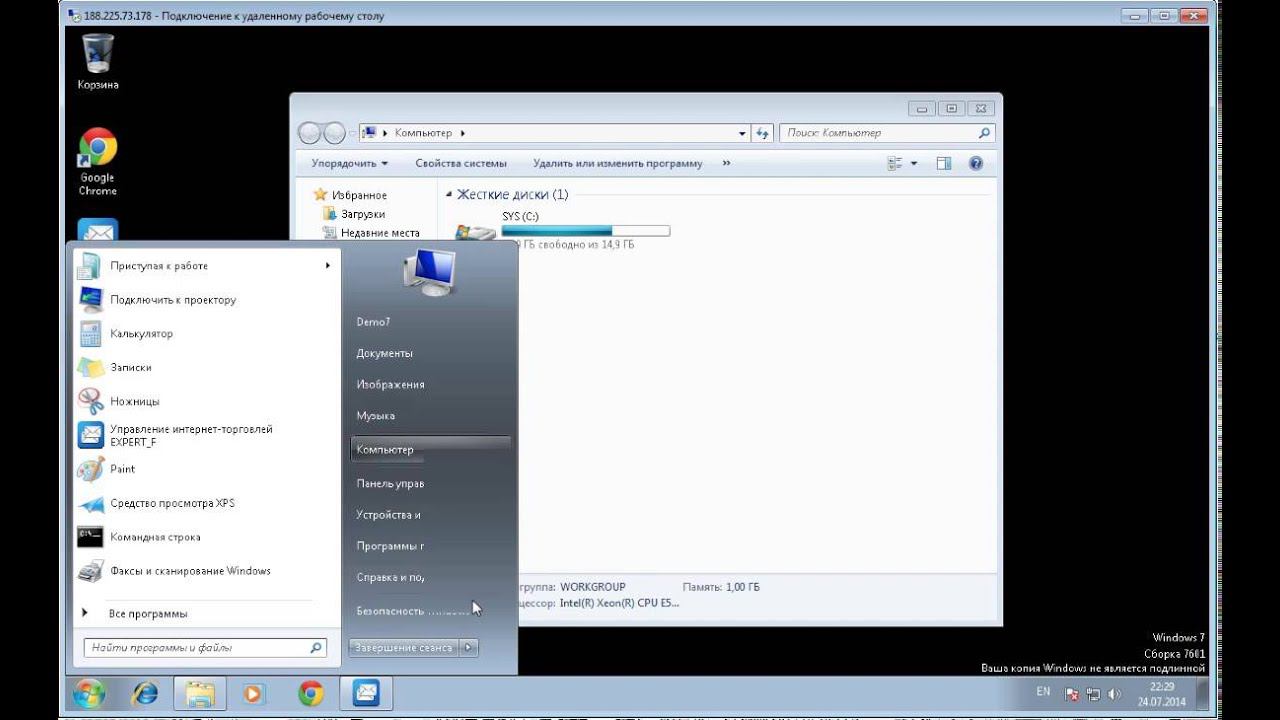
Task: Toggle the Explorer preview pane icon
Action: click(x=943, y=163)
